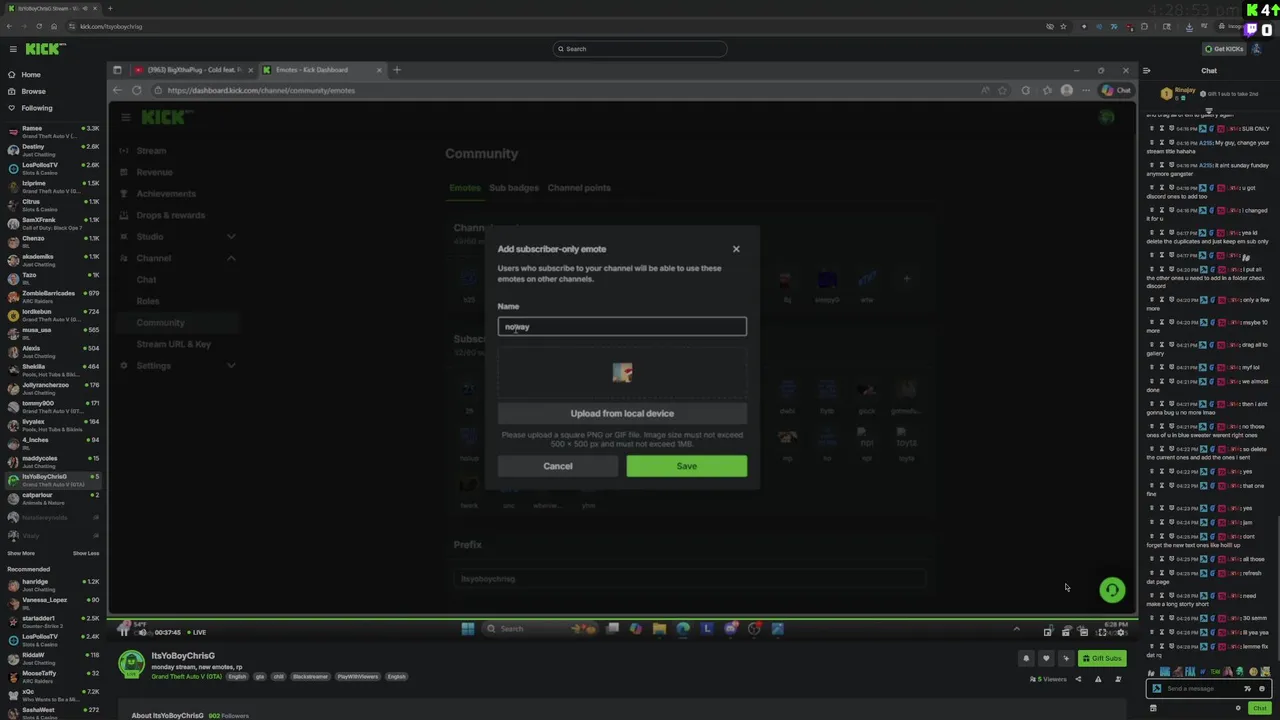This screenshot has height=720, width=1280.
Task: Open Achievements in dashboard sidebar
Action: tap(166, 194)
